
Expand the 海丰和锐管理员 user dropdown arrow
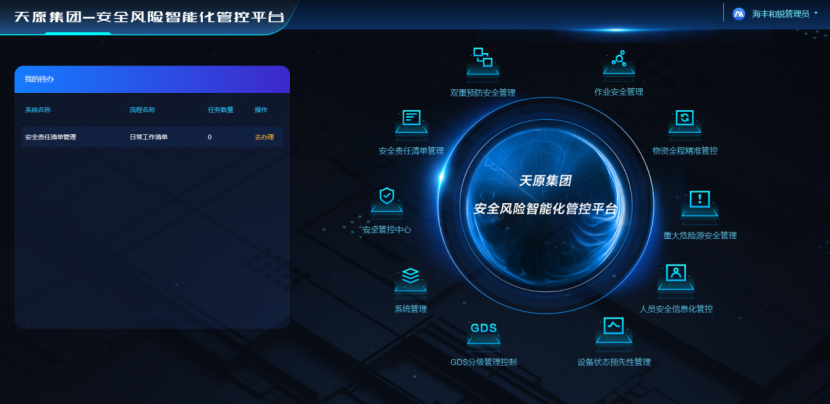(815, 14)
